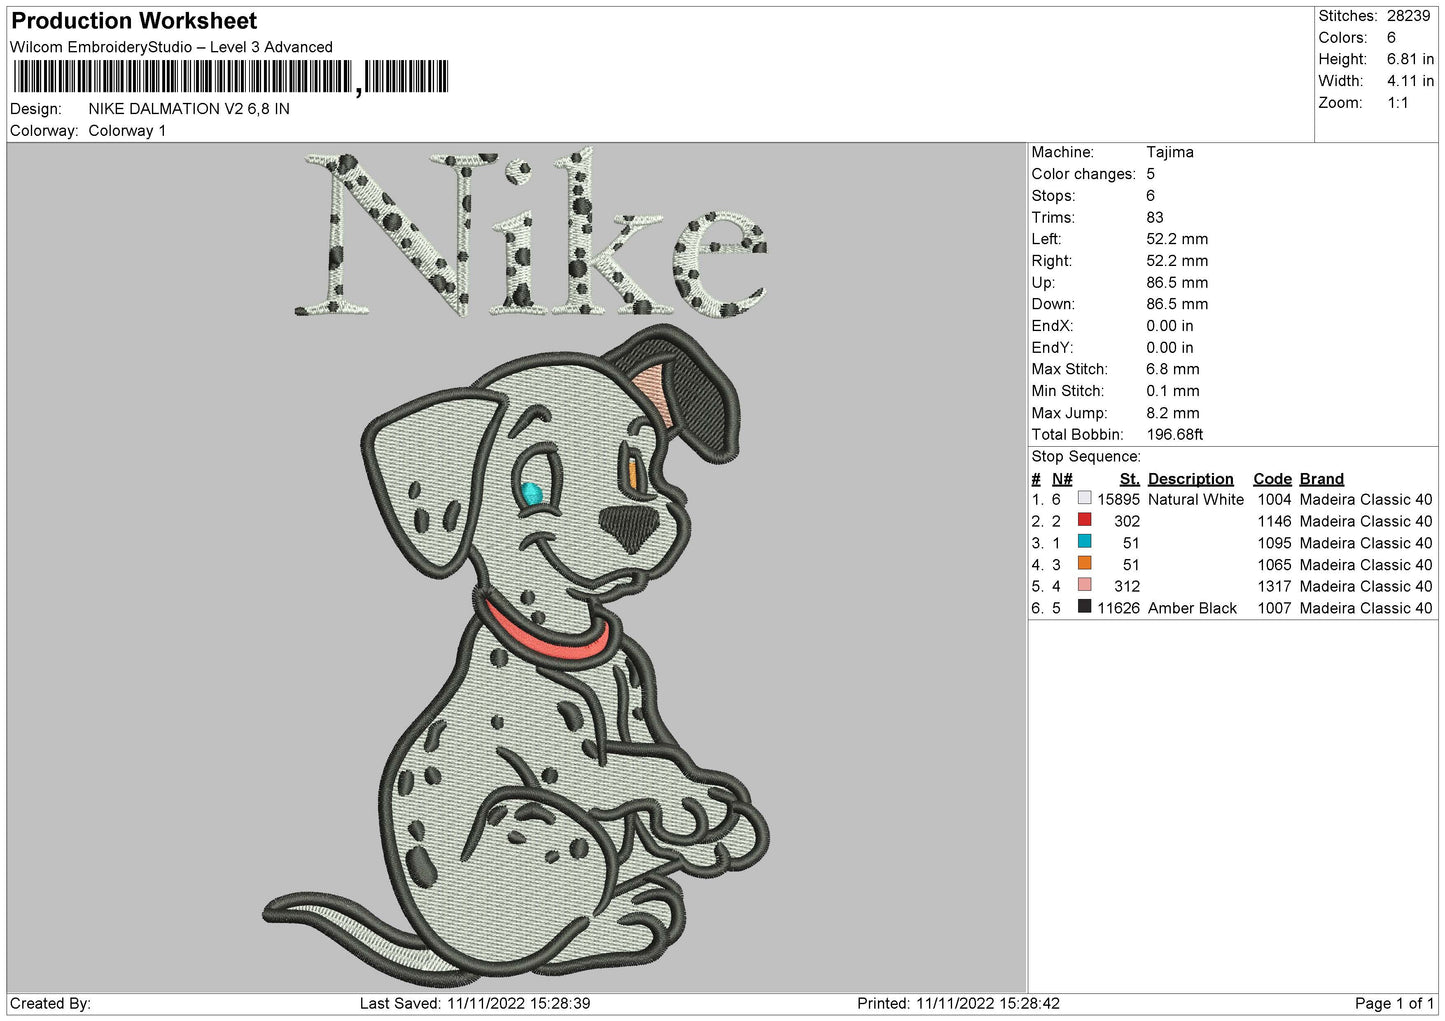
Task: Click 'Last Saved: 11/11/2022 15:28:39' text
Action: pos(475,1003)
